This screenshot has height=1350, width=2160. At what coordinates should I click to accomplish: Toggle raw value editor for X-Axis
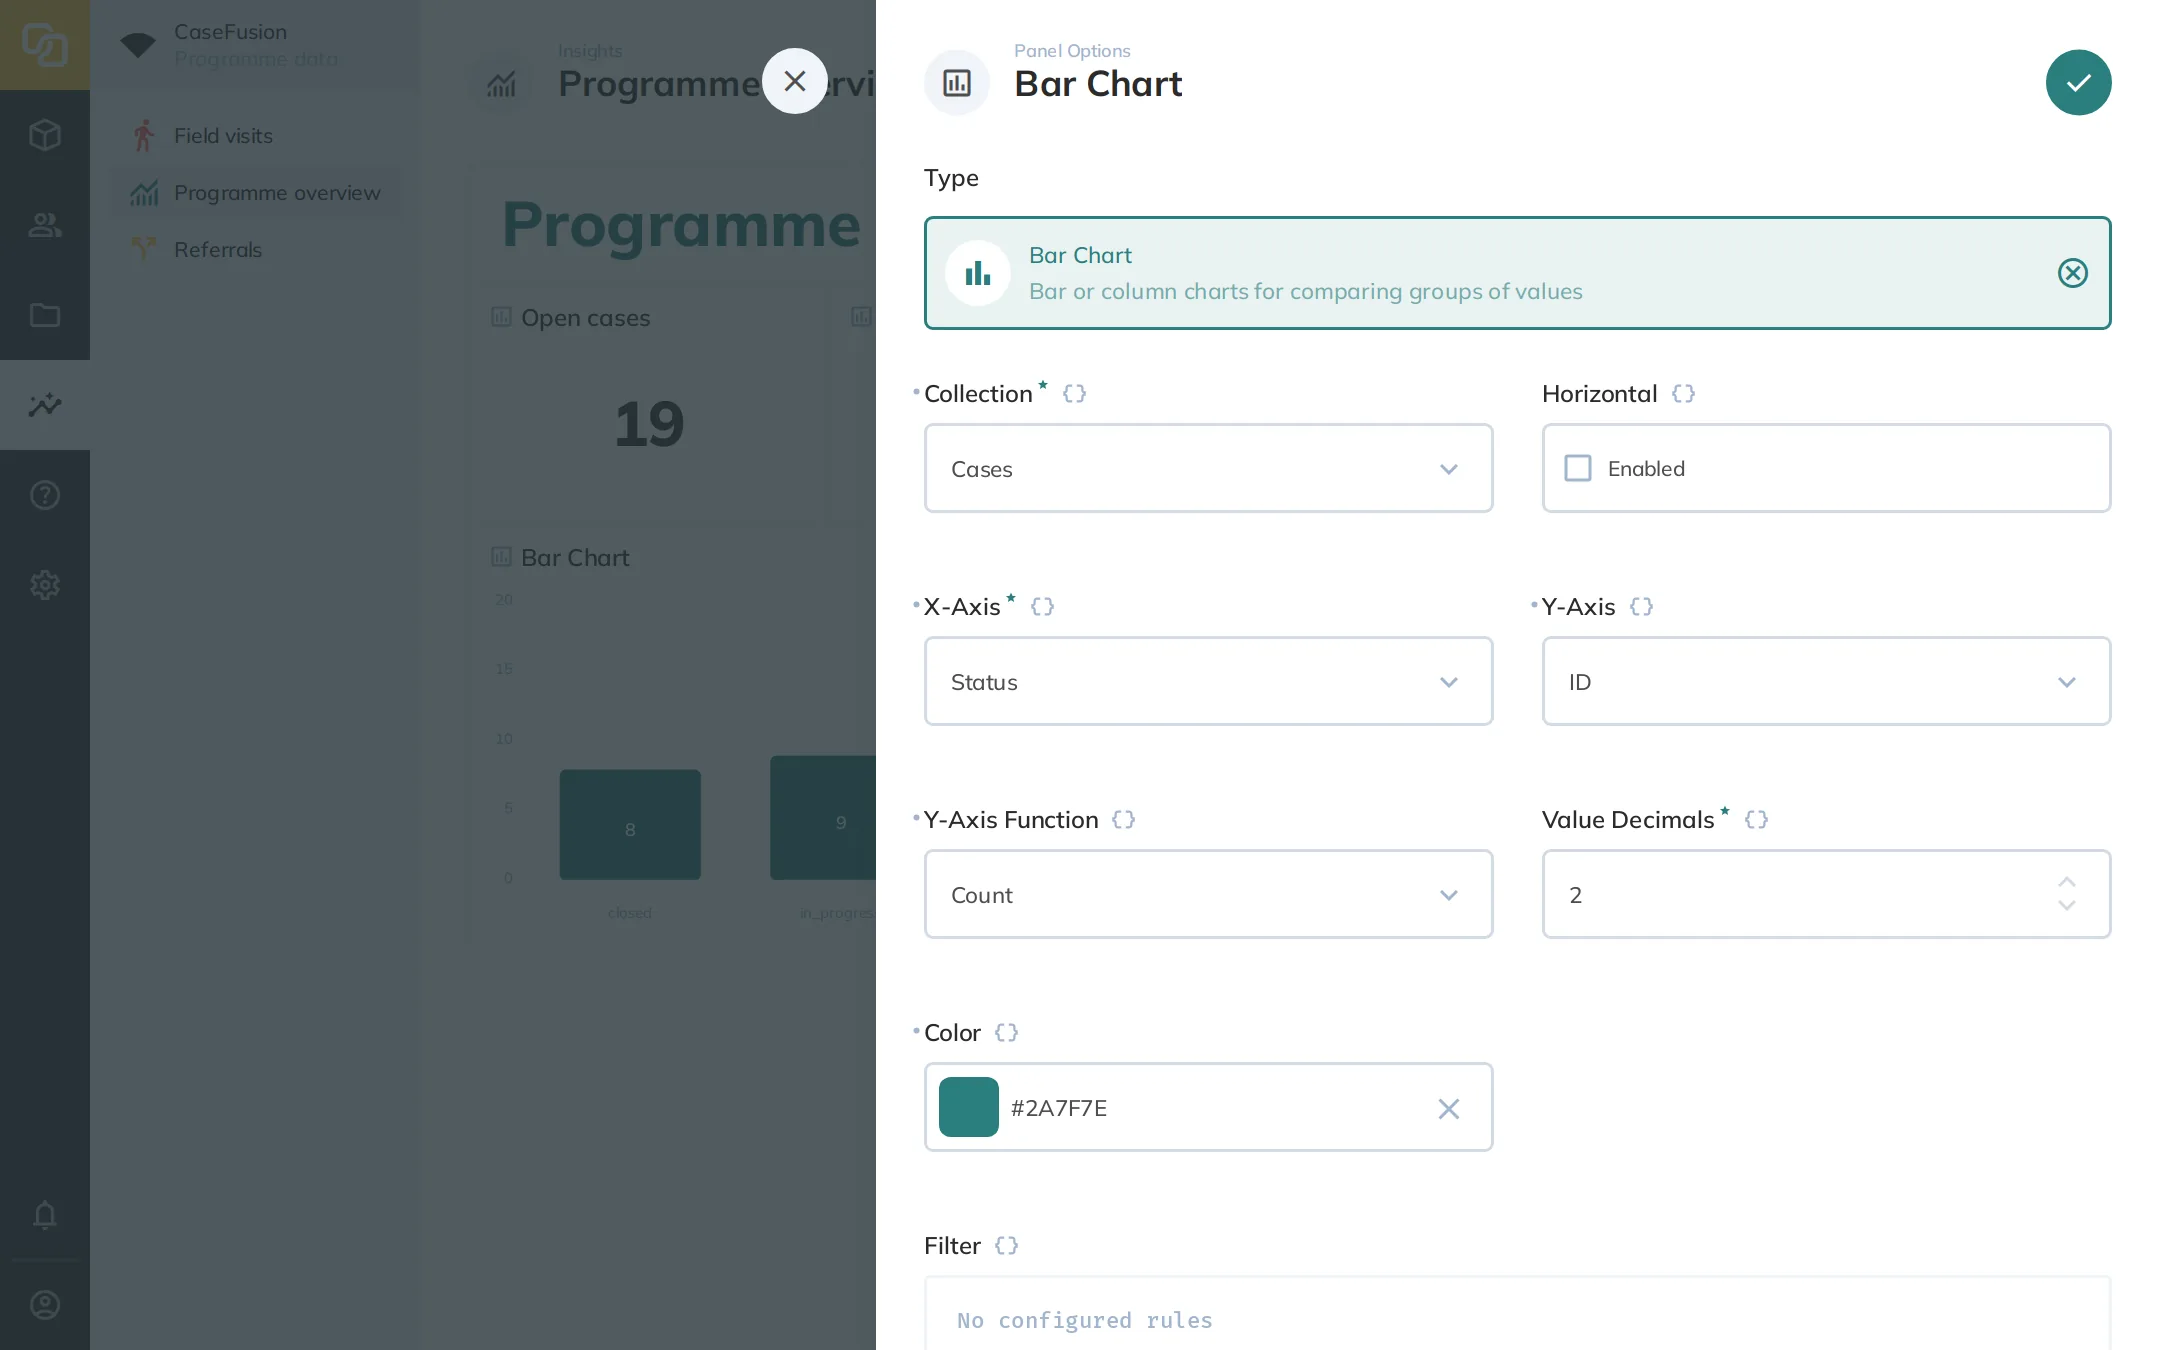pyautogui.click(x=1042, y=606)
